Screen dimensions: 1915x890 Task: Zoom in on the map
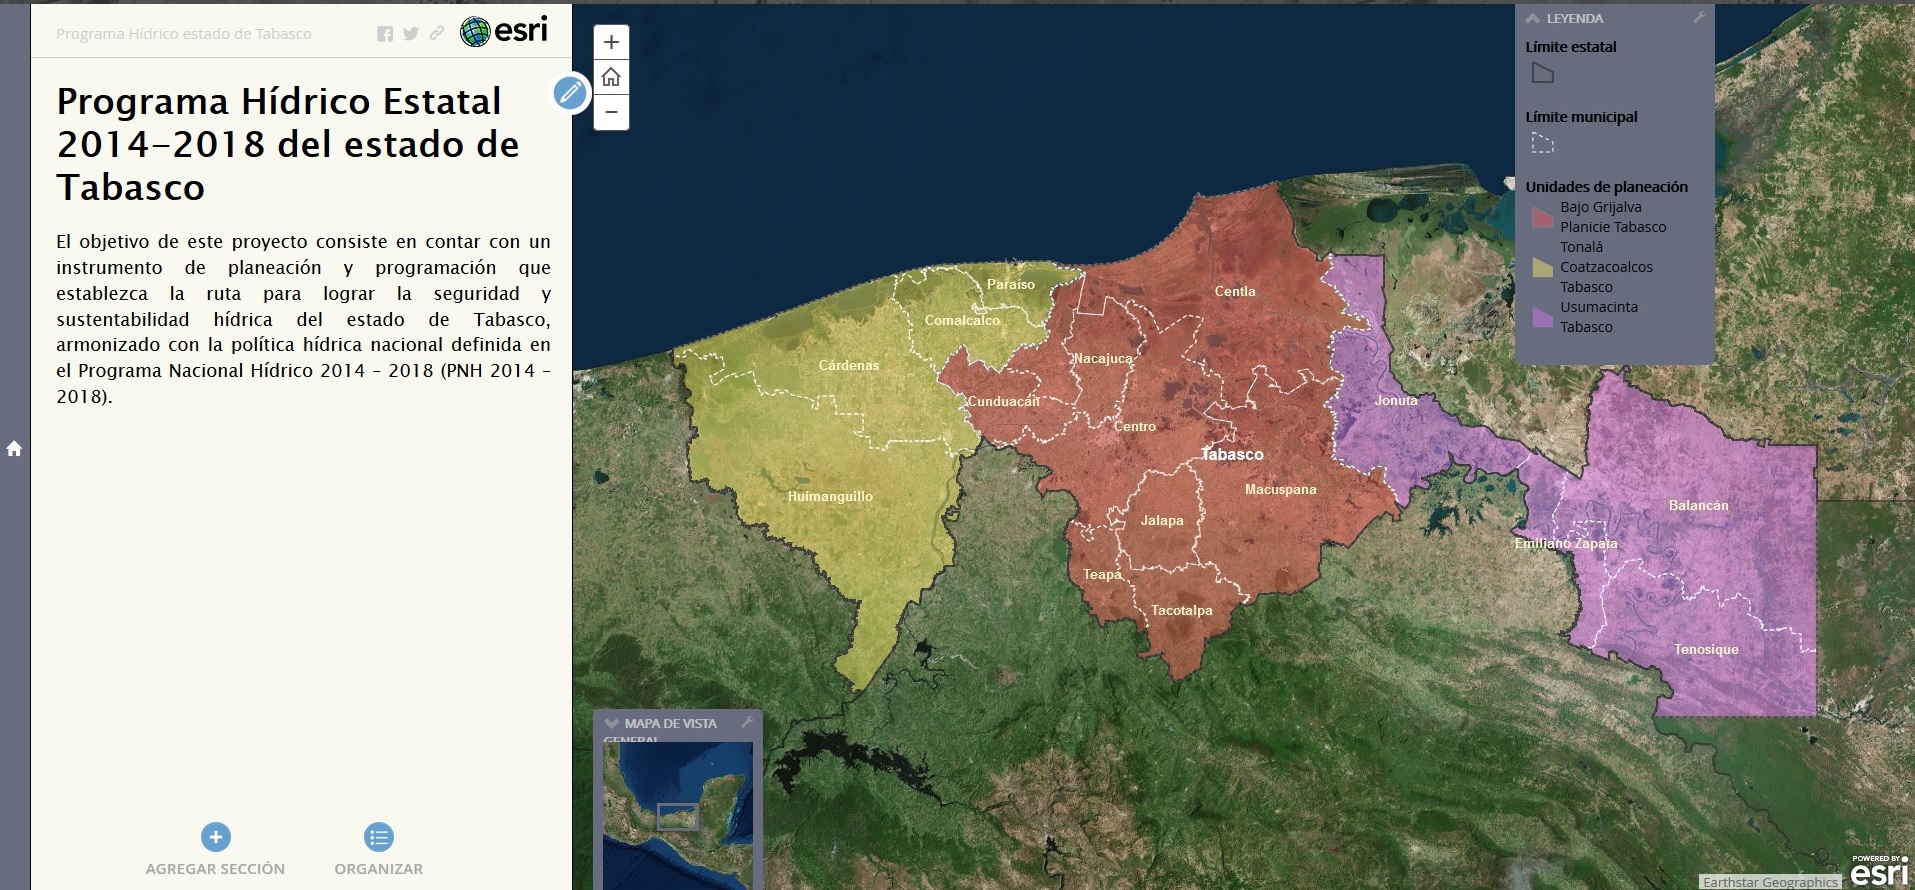611,42
